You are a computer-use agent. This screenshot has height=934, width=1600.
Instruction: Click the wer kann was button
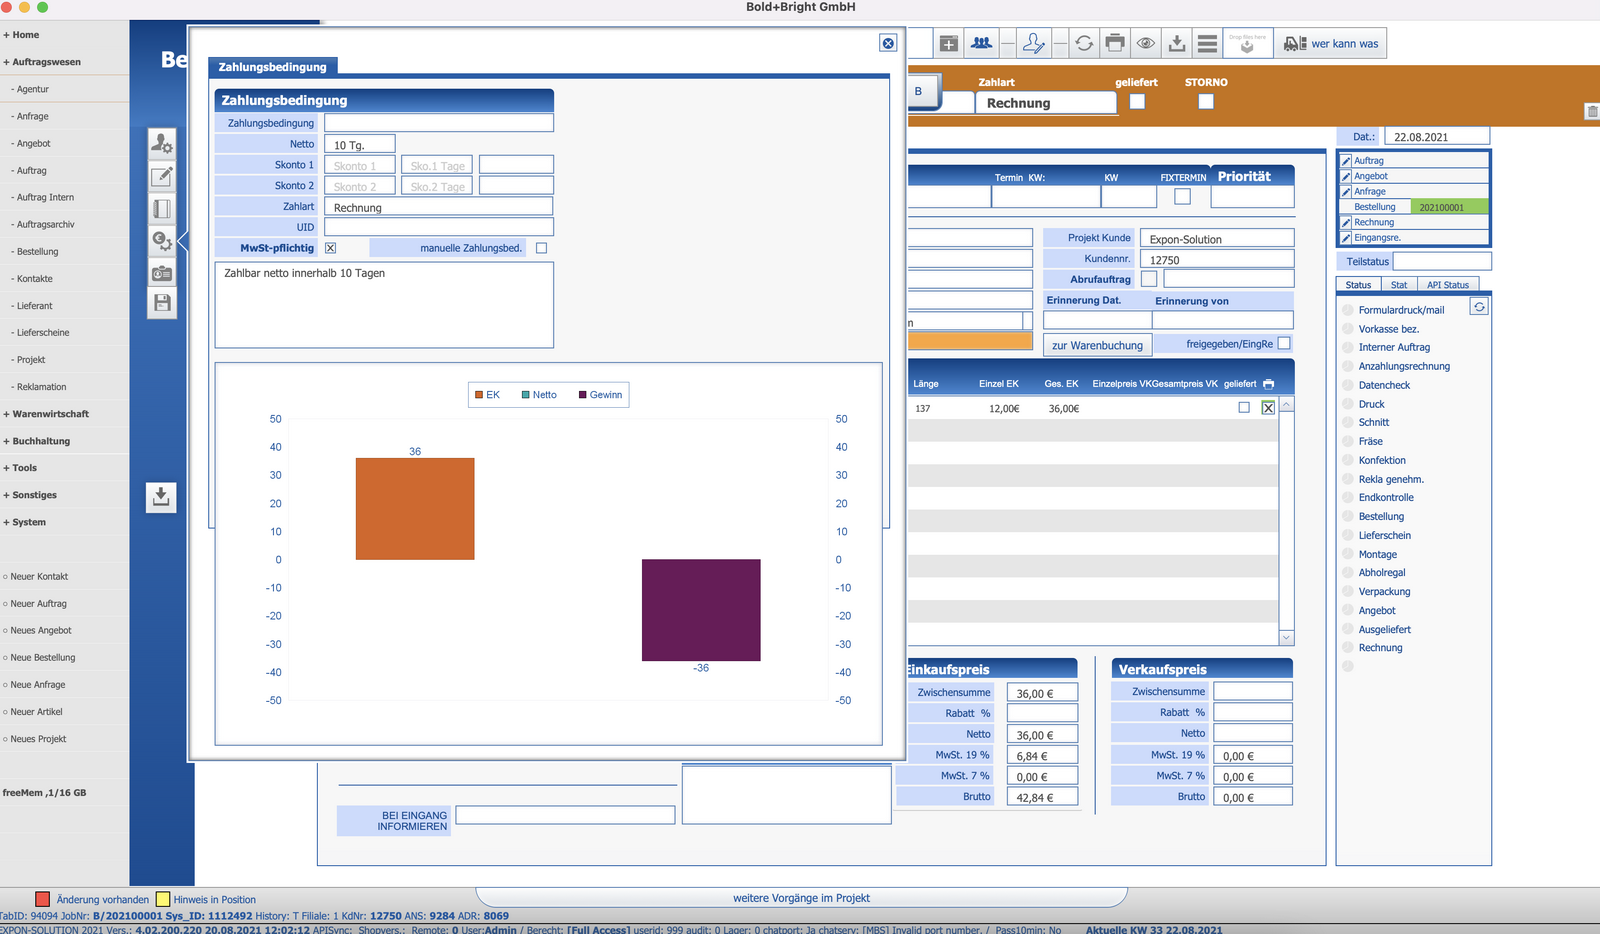coord(1331,43)
